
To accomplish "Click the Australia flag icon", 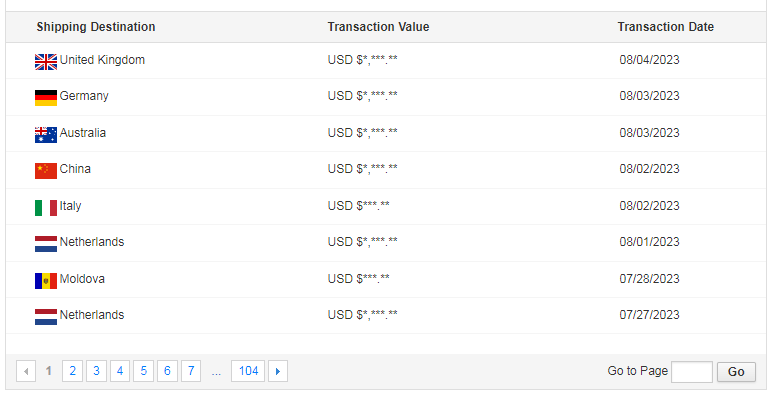I will [46, 135].
